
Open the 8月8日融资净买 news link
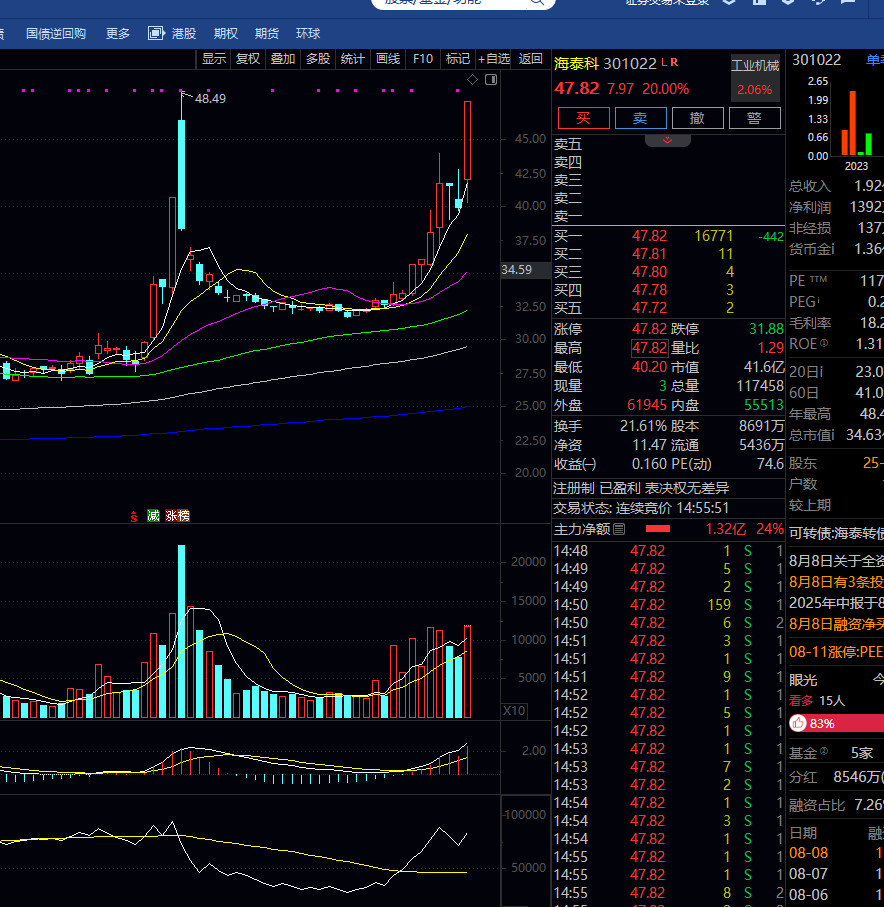pos(837,624)
